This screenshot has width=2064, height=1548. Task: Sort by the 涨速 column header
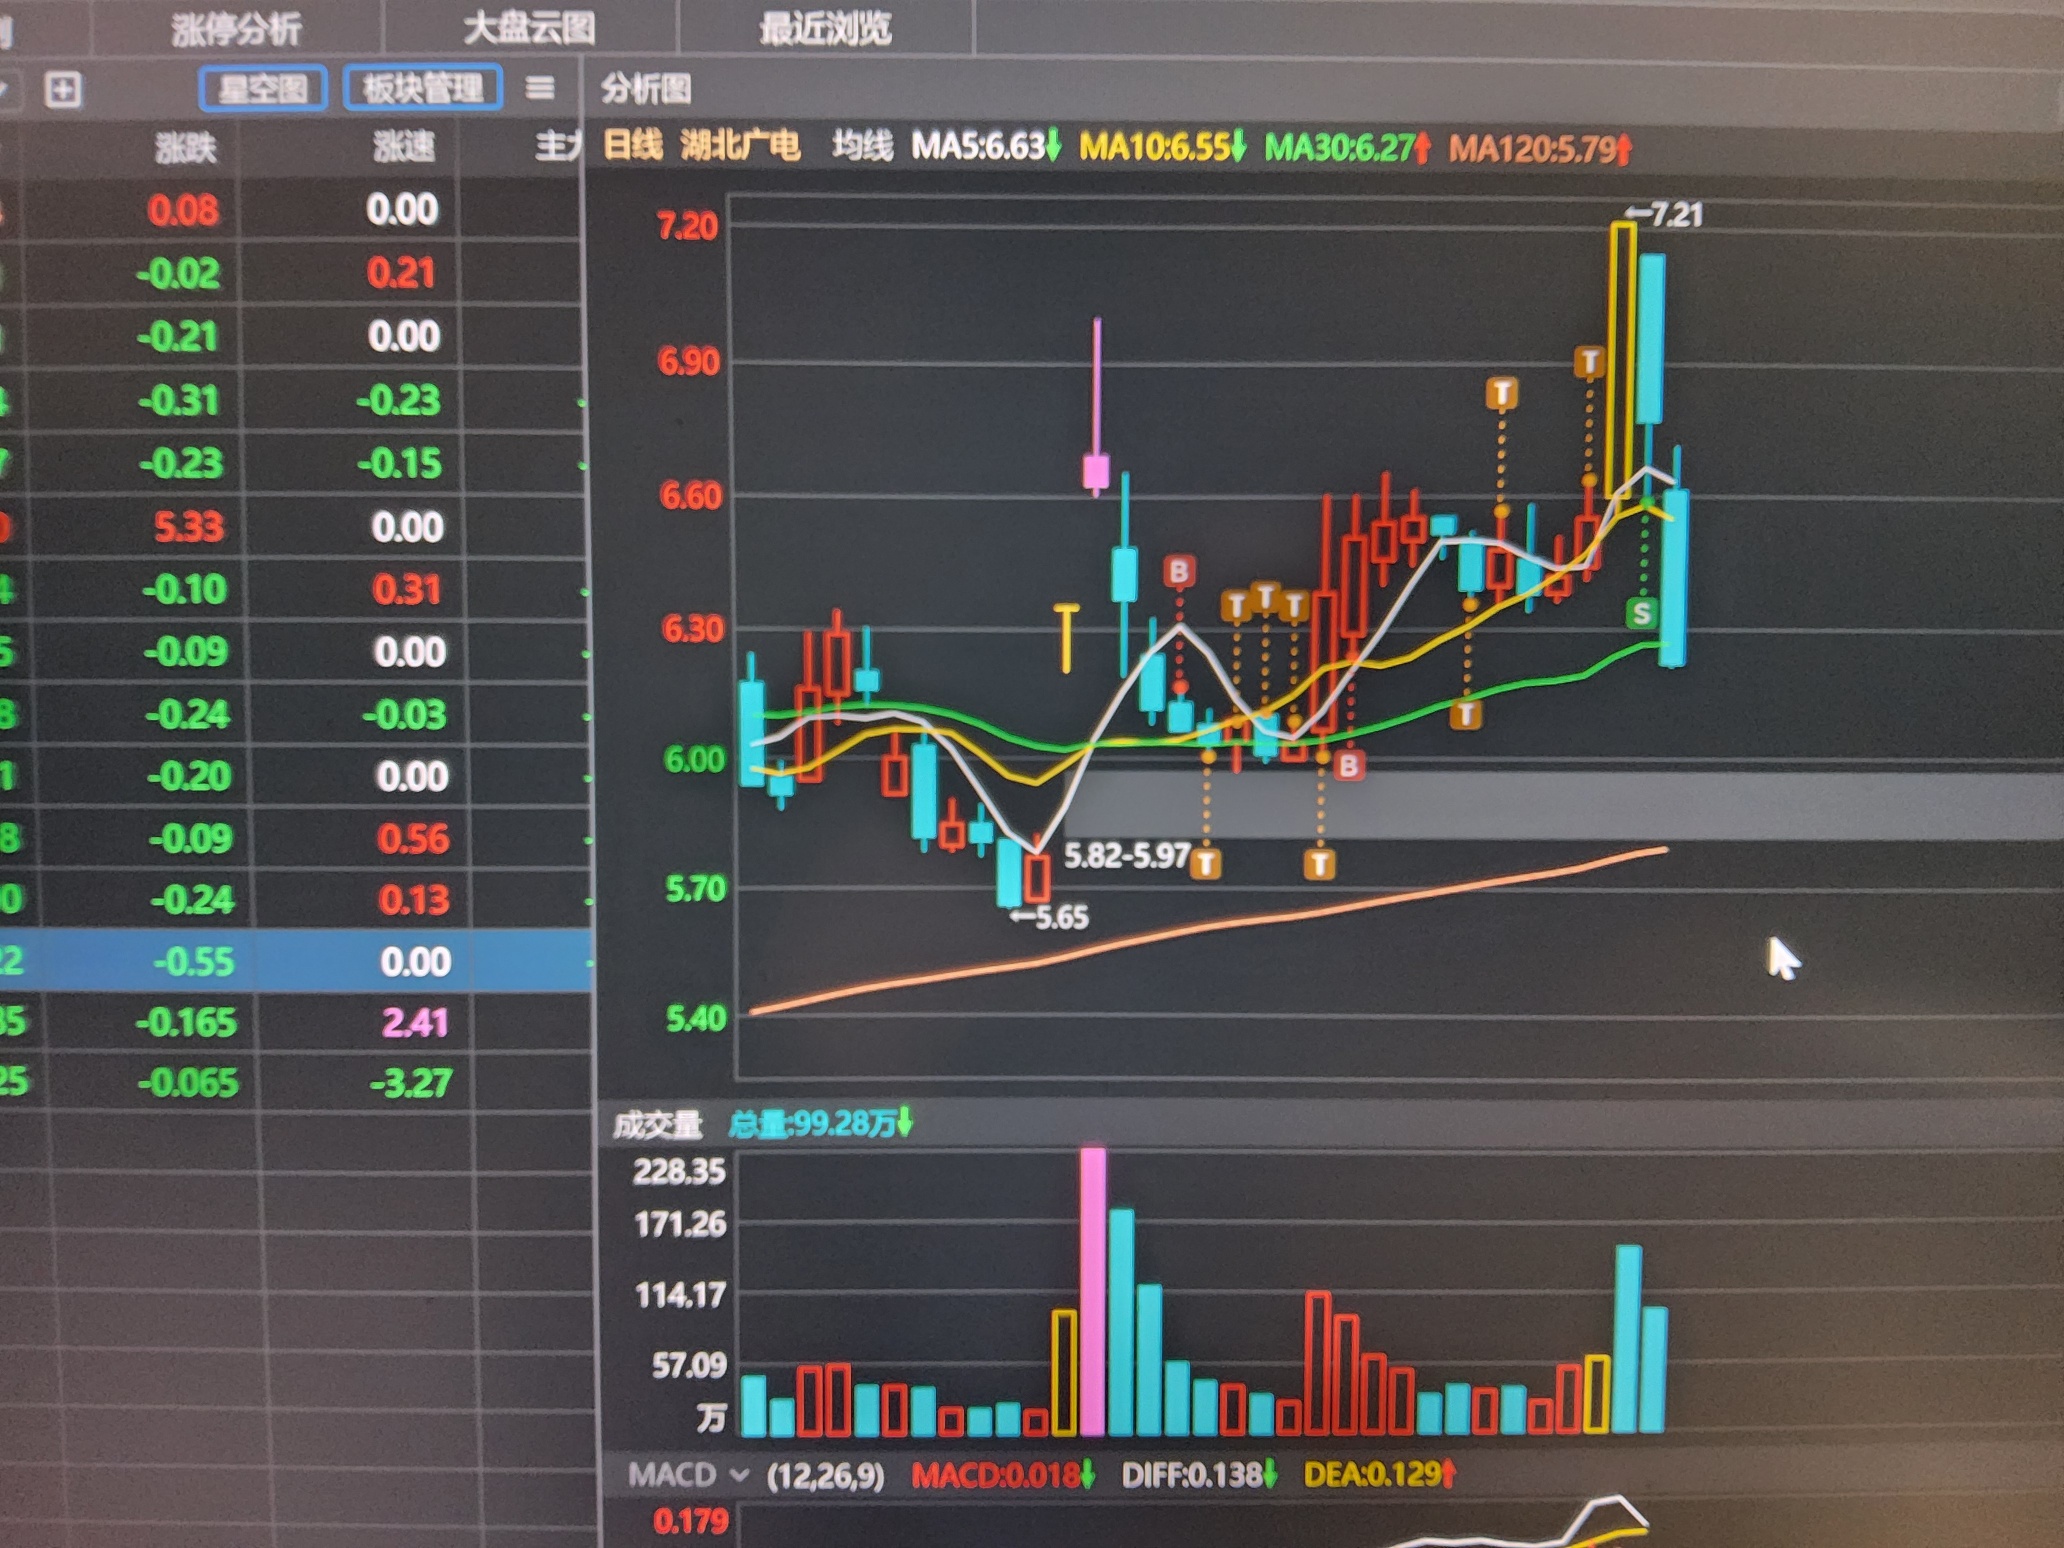pos(404,148)
